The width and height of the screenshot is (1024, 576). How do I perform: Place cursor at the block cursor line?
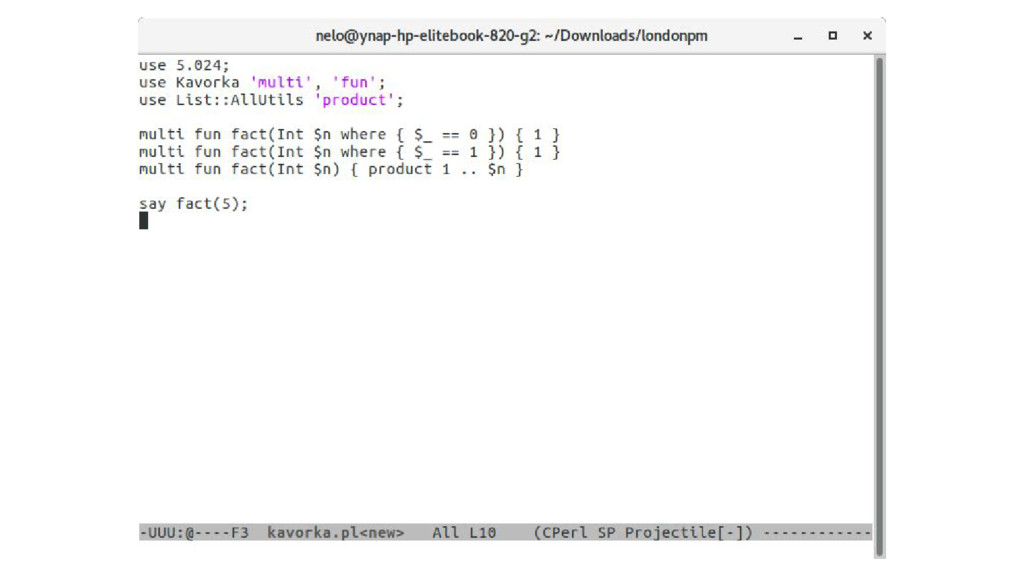coord(144,221)
